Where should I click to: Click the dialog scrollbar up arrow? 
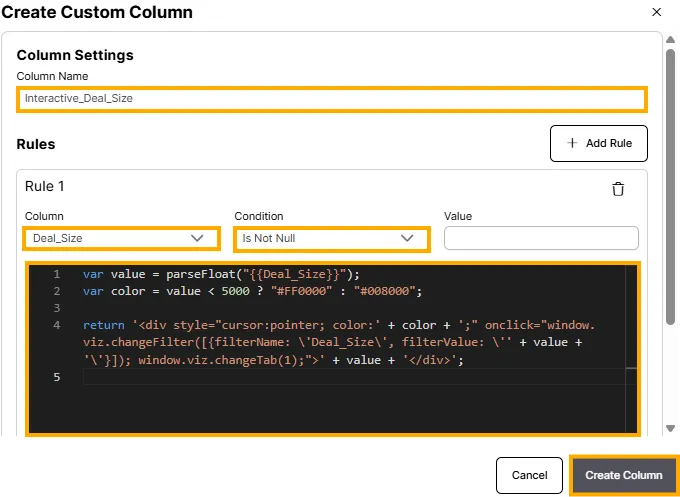point(671,39)
